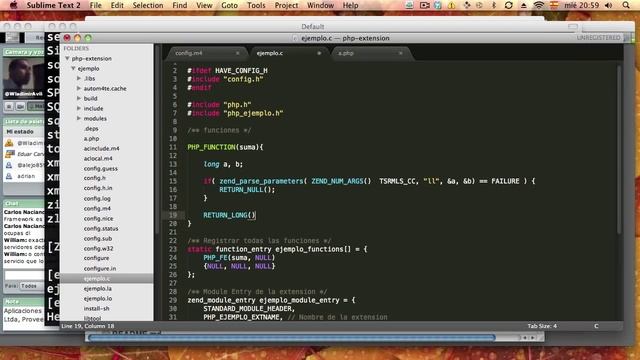
Task: Open the Tools menu
Action: [256, 5]
